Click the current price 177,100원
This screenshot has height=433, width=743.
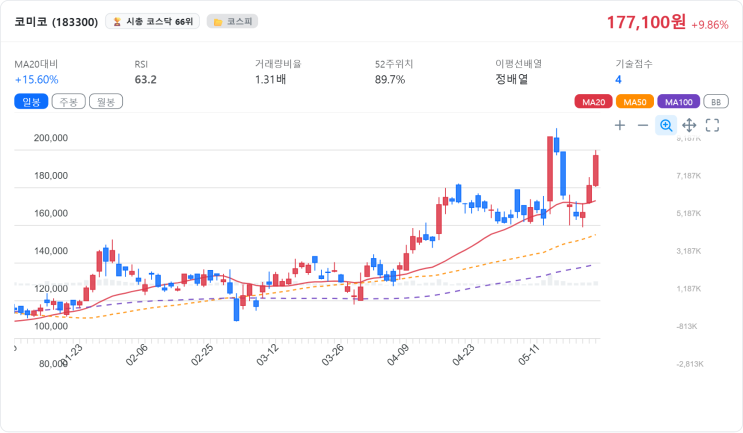[646, 22]
